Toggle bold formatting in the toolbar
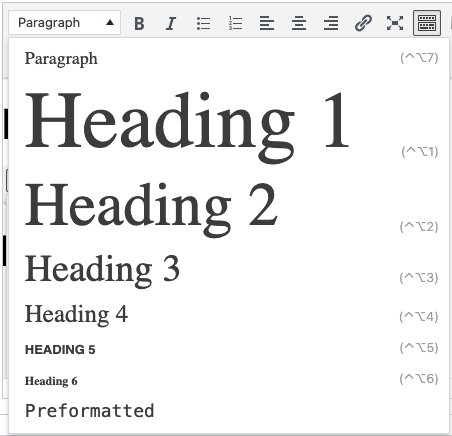452x436 pixels. [x=139, y=23]
